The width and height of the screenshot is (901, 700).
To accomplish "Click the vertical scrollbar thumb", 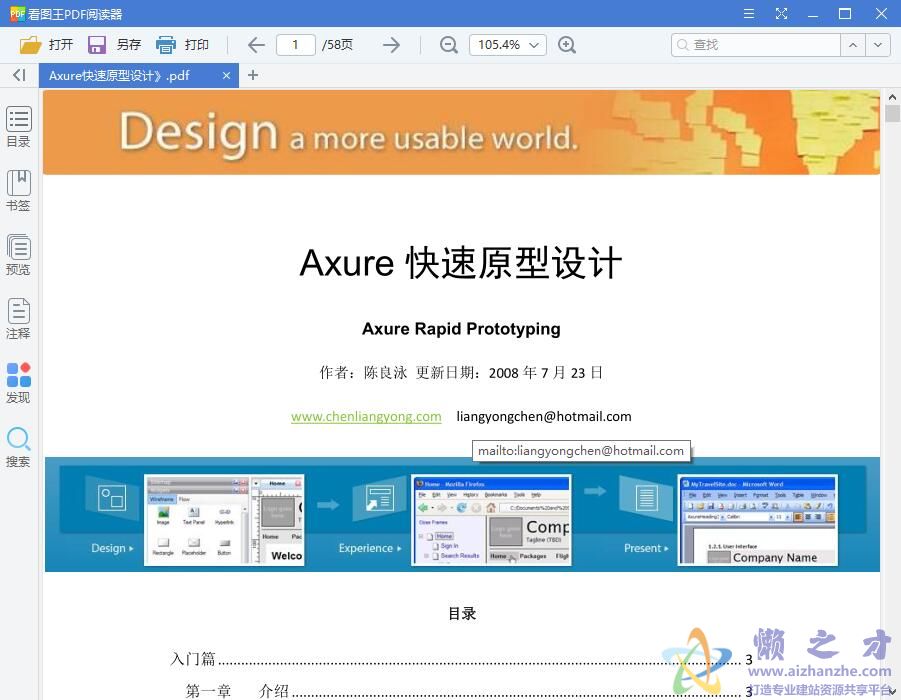I will (x=892, y=113).
